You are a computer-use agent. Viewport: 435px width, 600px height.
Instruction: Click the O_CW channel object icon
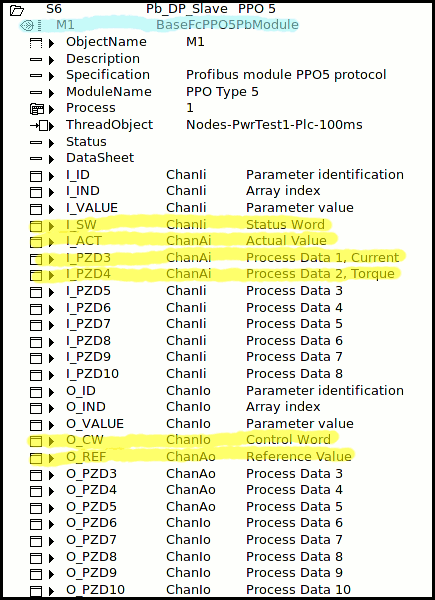point(36,441)
